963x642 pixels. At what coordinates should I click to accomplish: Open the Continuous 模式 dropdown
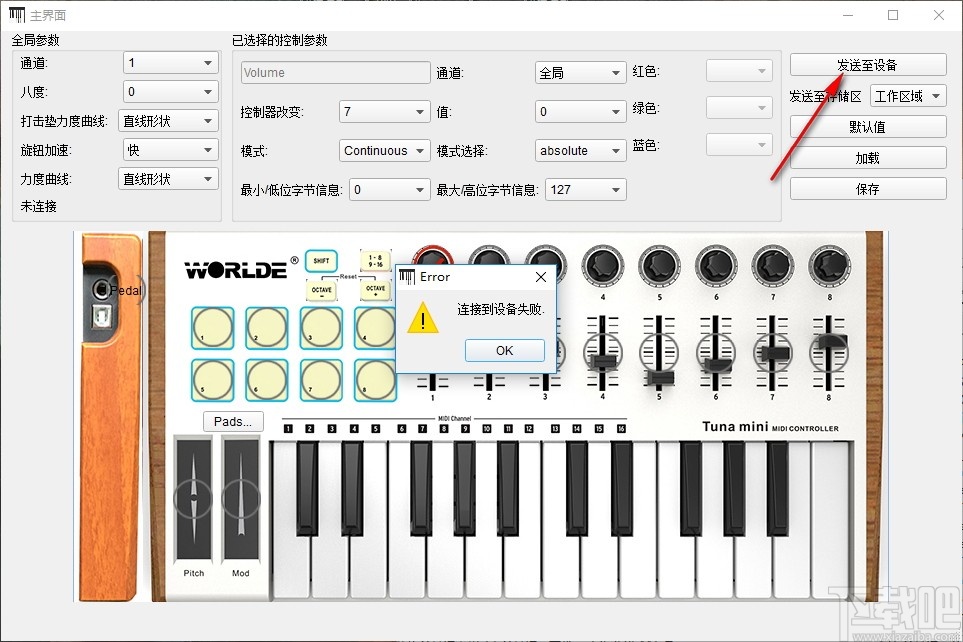click(384, 150)
